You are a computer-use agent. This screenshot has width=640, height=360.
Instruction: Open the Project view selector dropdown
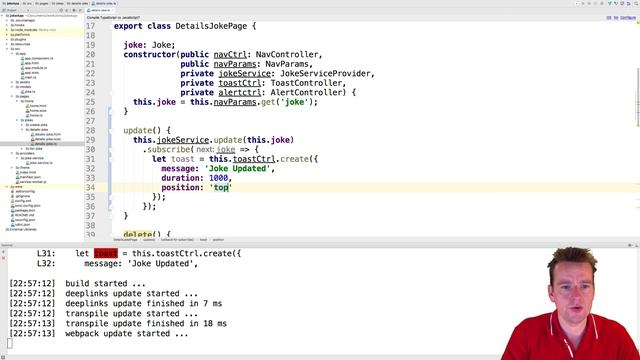pos(28,10)
